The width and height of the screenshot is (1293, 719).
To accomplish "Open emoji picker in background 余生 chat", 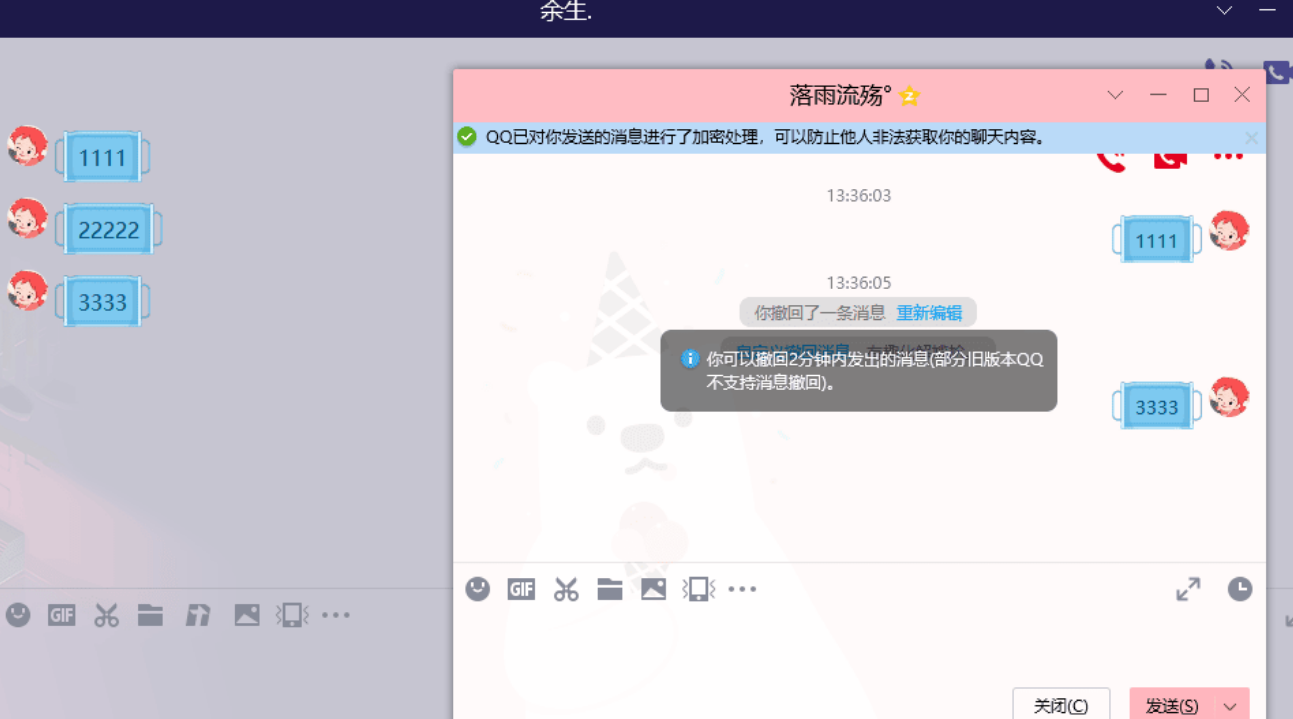I will coord(18,615).
